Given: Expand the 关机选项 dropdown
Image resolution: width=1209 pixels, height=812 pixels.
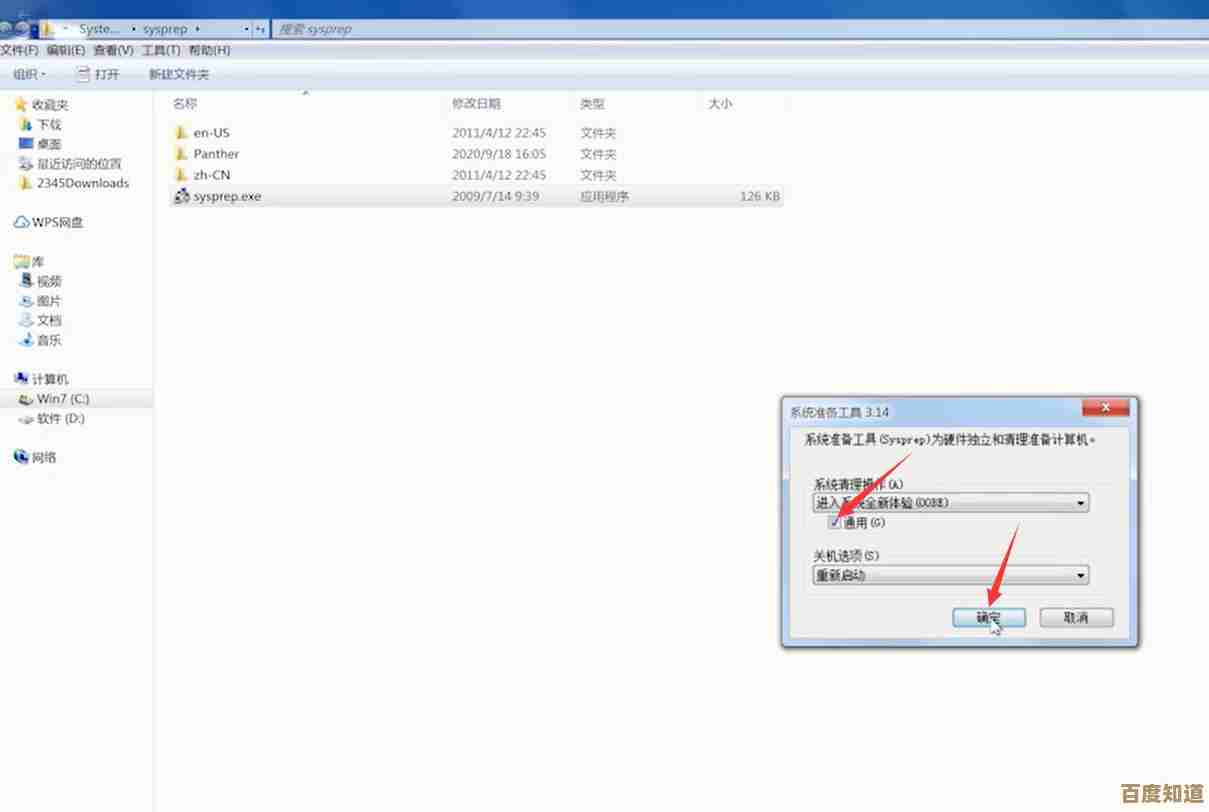Looking at the screenshot, I should [1080, 576].
